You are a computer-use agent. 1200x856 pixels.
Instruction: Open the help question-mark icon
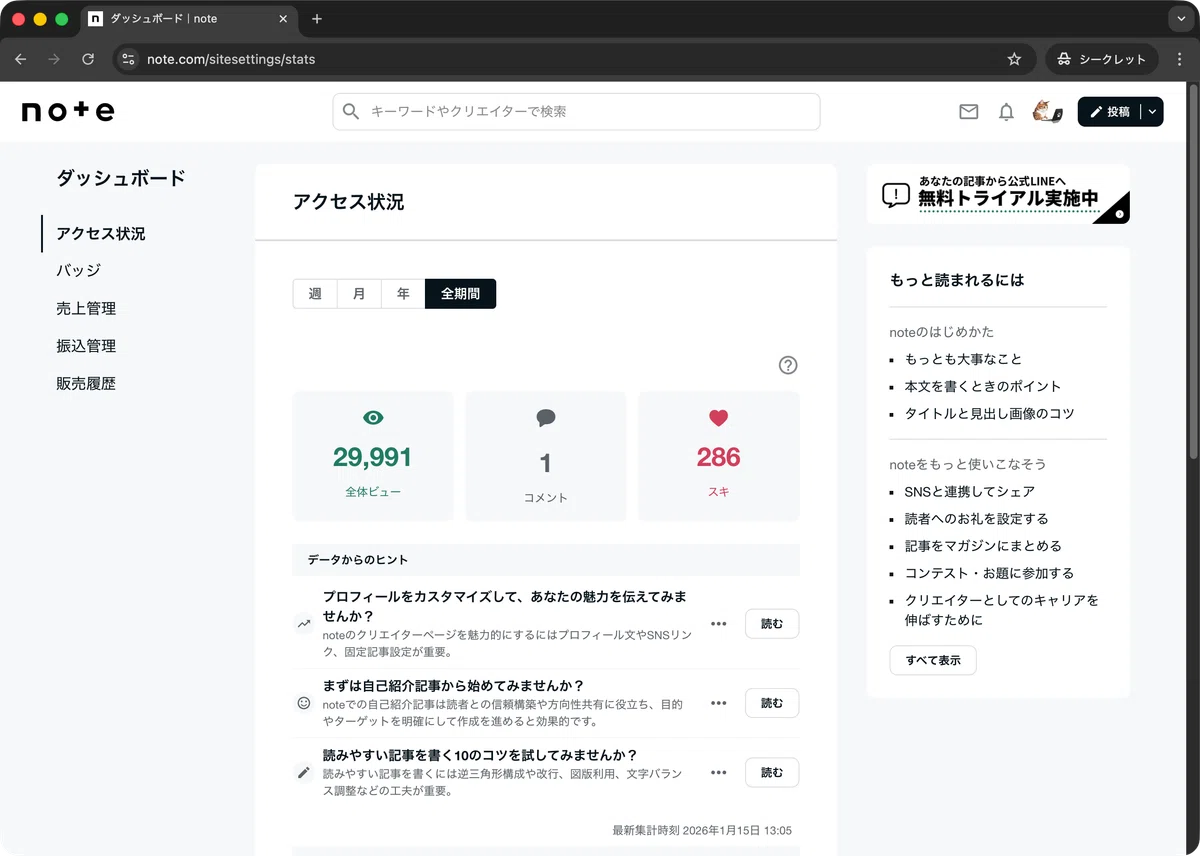click(x=788, y=365)
